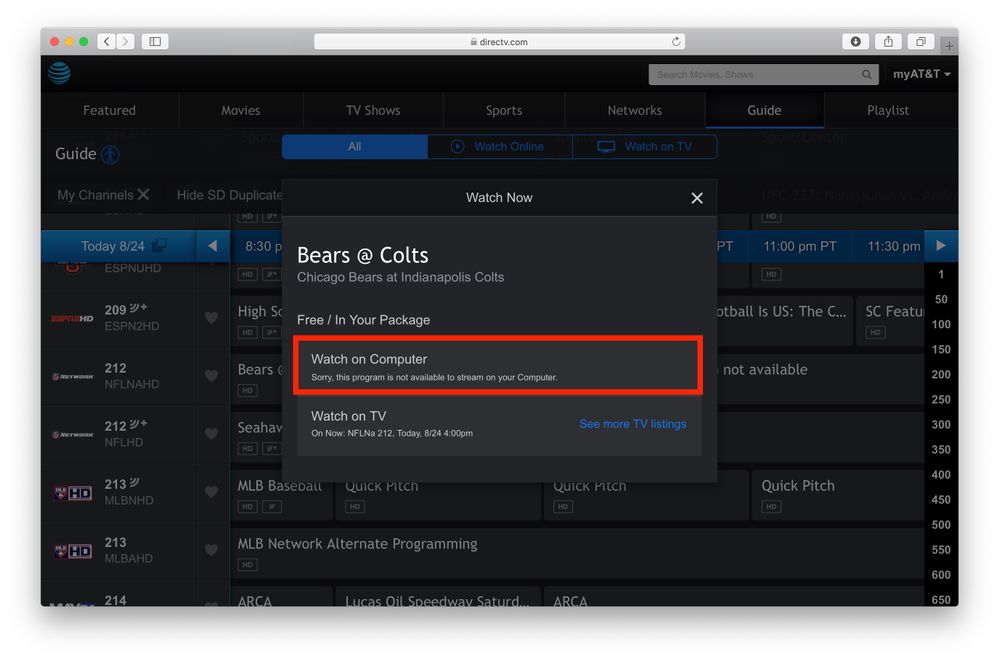
Task: Click the search magnifier icon
Action: [x=866, y=75]
